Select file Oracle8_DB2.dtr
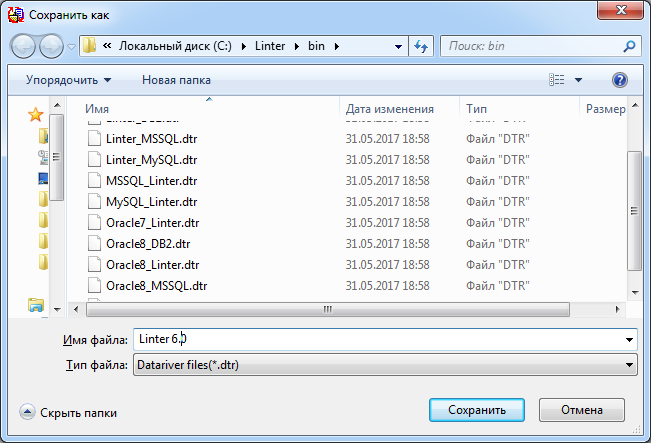The width and height of the screenshot is (651, 443). pos(148,244)
